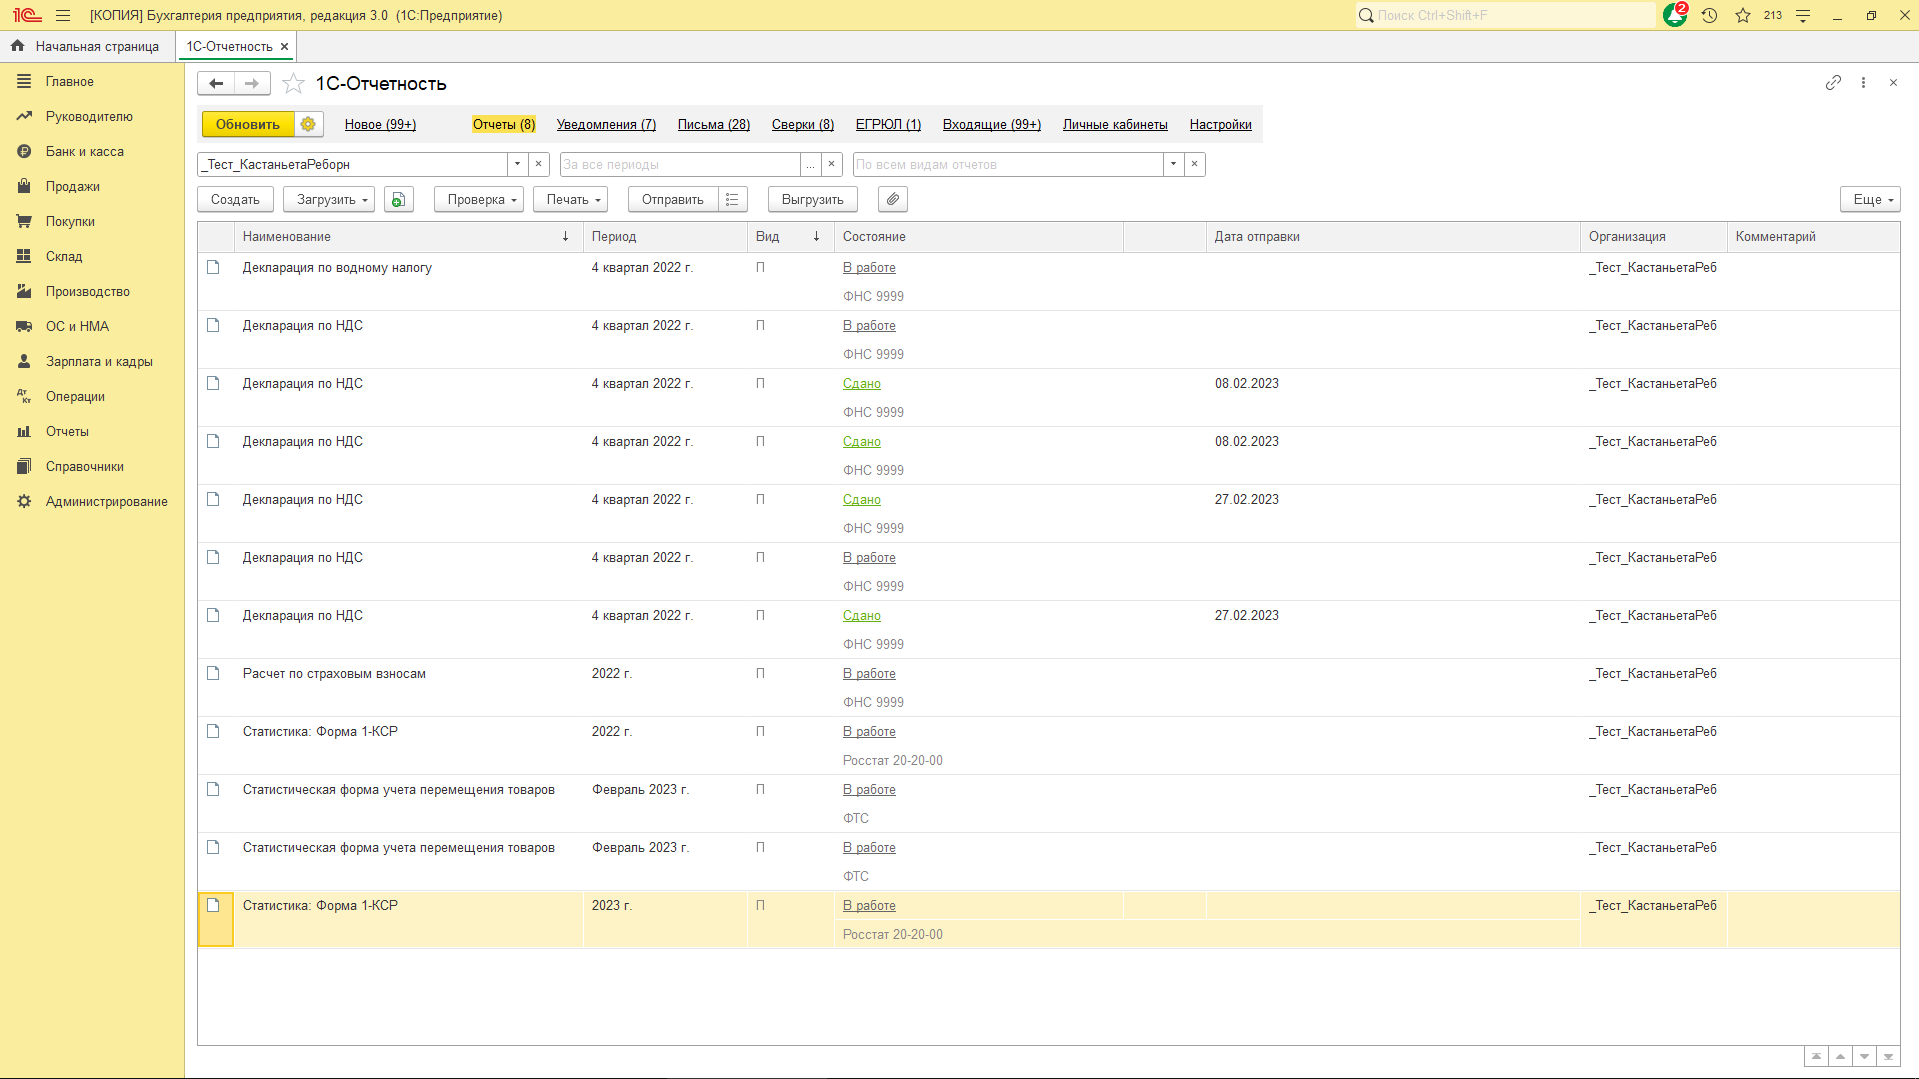The image size is (1919, 1079).
Task: Open favorites star in title bar
Action: (x=1743, y=15)
